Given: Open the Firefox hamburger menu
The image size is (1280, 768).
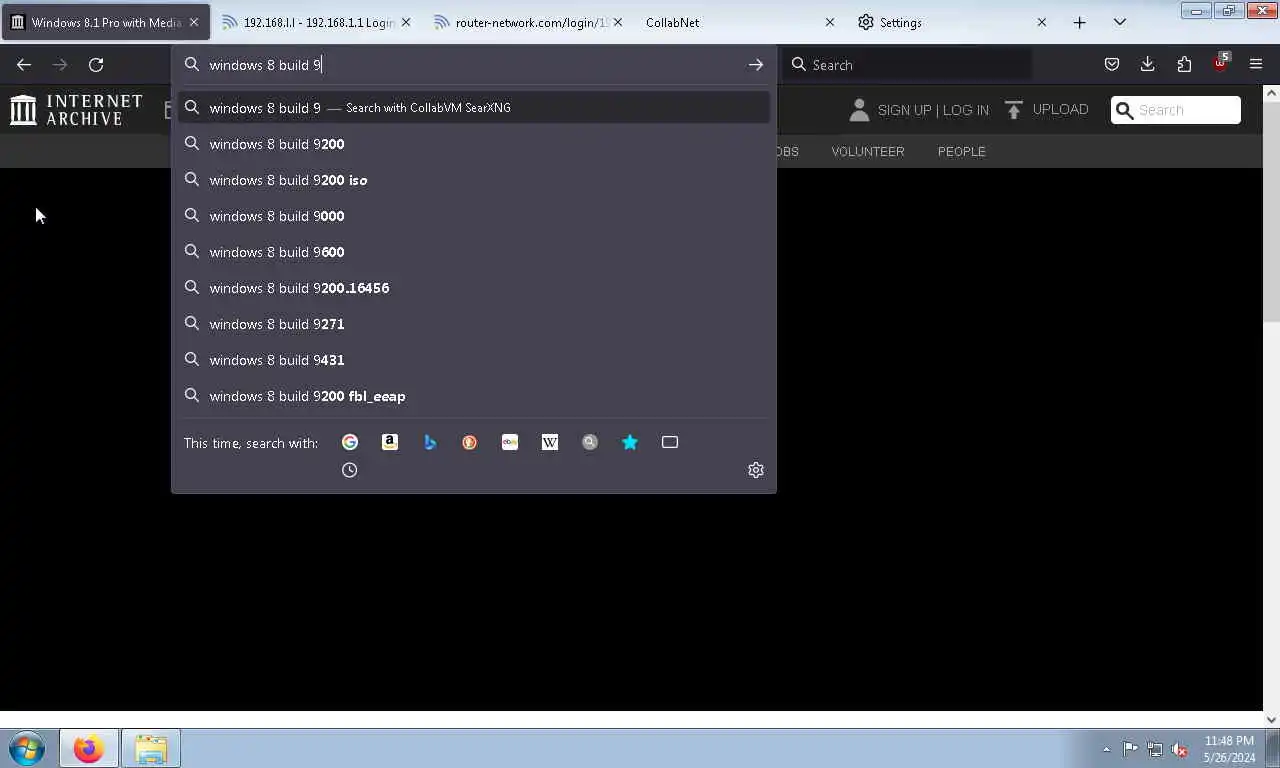Looking at the screenshot, I should coord(1256,65).
